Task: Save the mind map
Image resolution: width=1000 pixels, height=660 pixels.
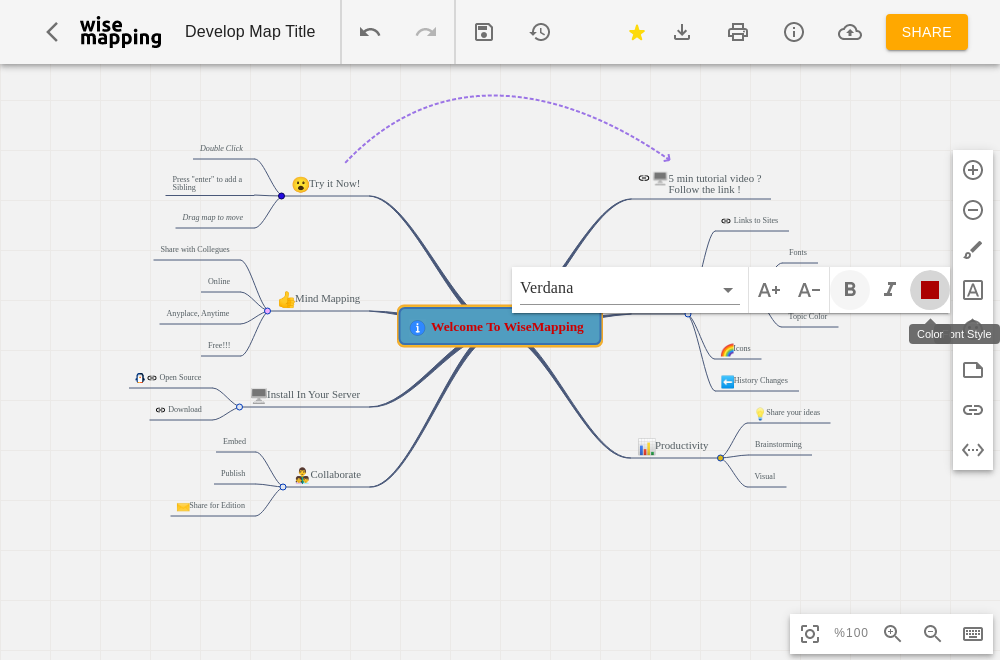Action: (484, 32)
